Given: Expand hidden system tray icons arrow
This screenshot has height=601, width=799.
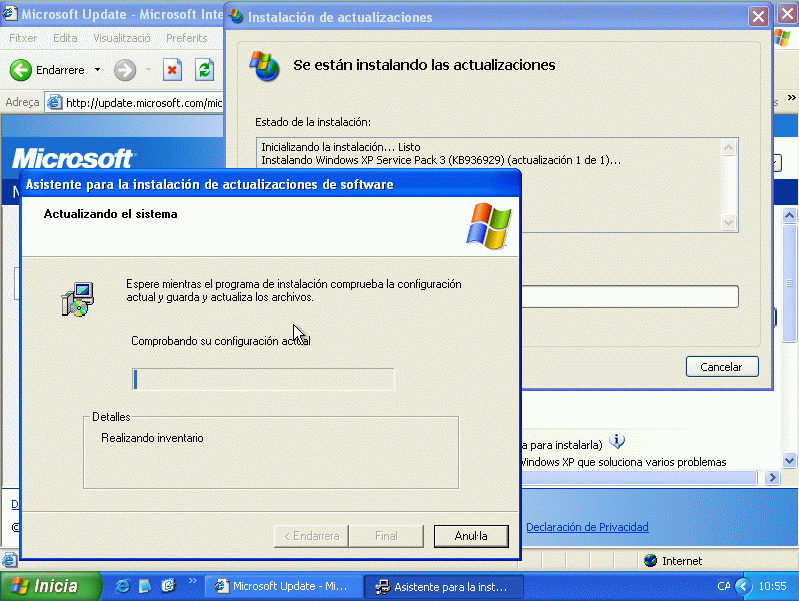Looking at the screenshot, I should 743,586.
